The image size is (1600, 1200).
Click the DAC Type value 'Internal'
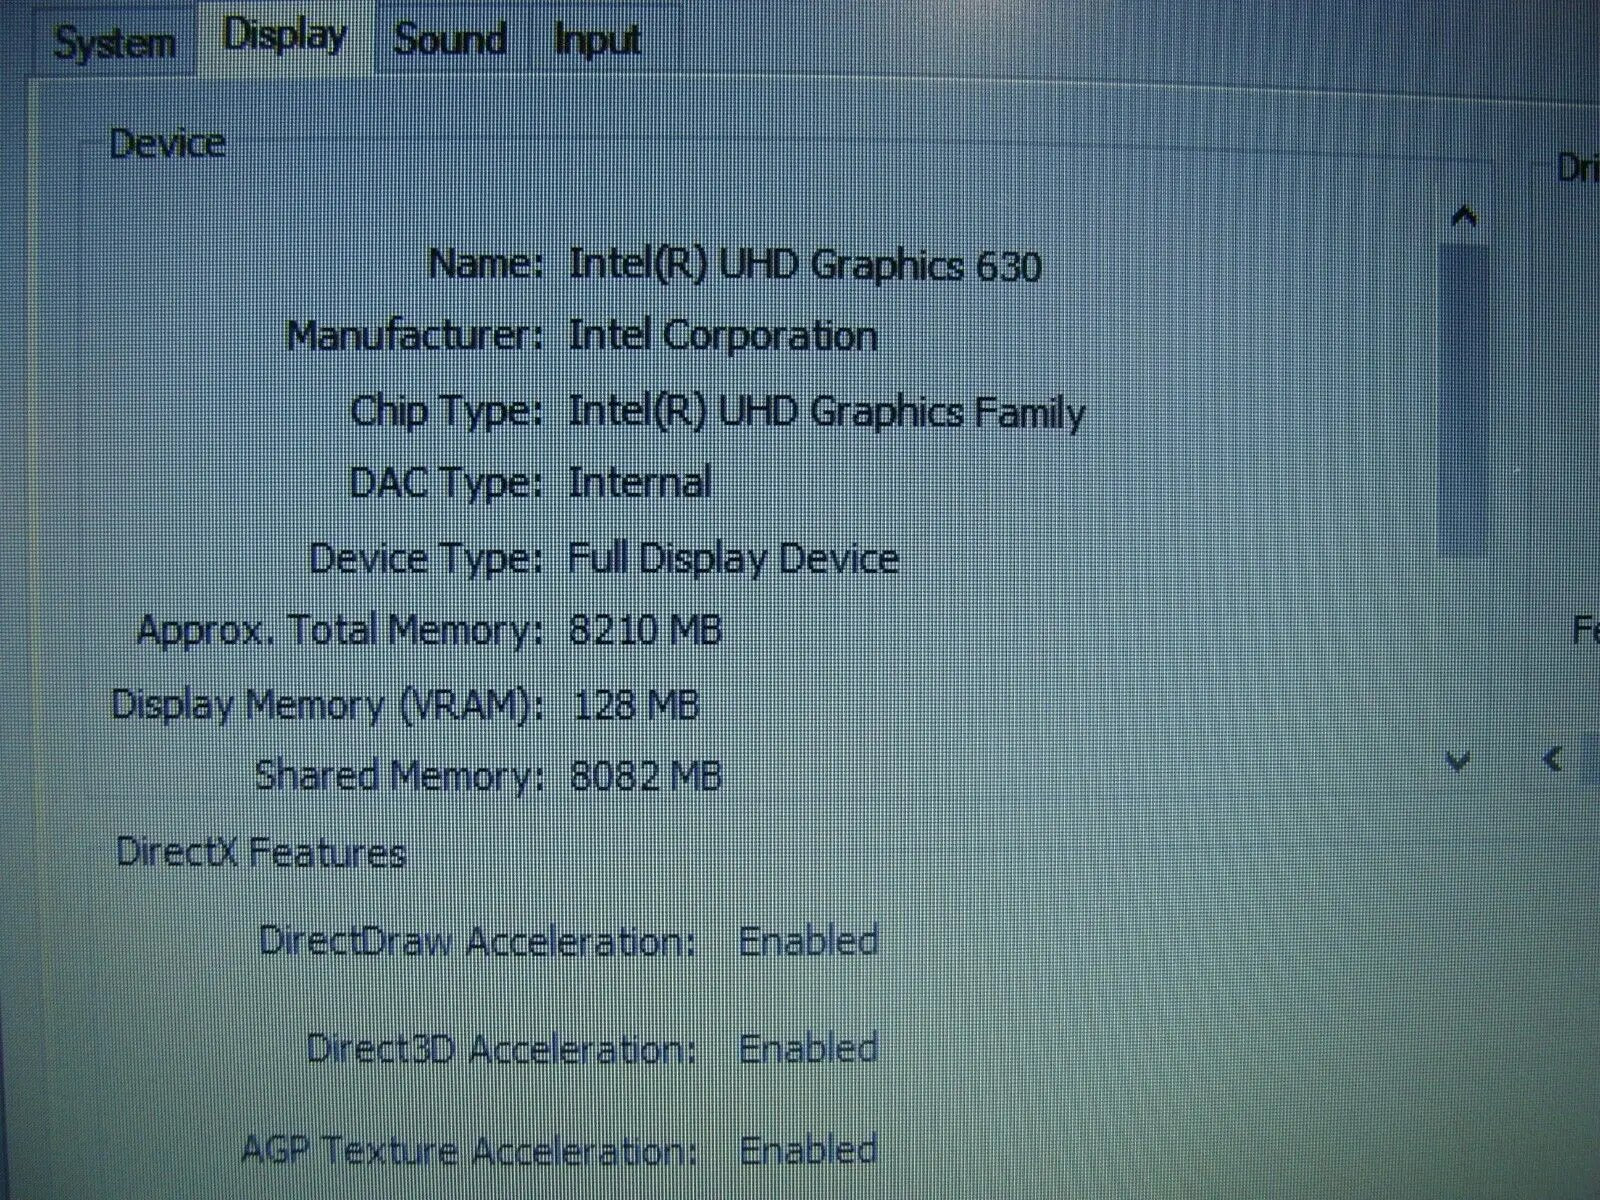coord(640,483)
